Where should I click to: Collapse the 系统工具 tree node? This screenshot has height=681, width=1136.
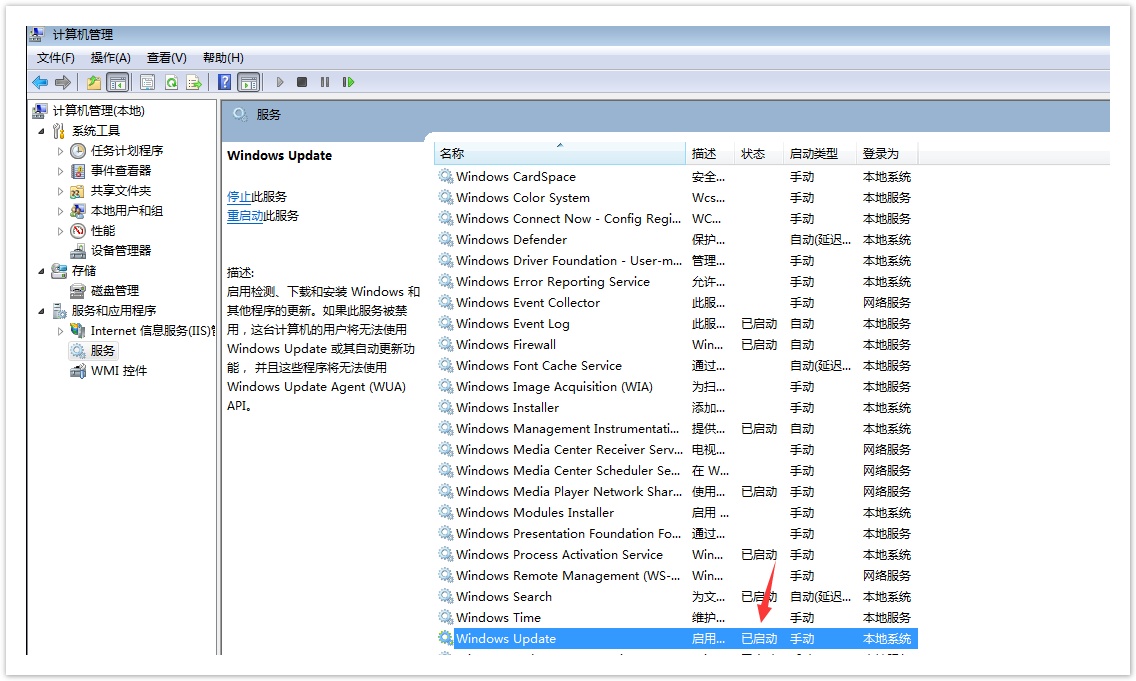click(x=41, y=131)
